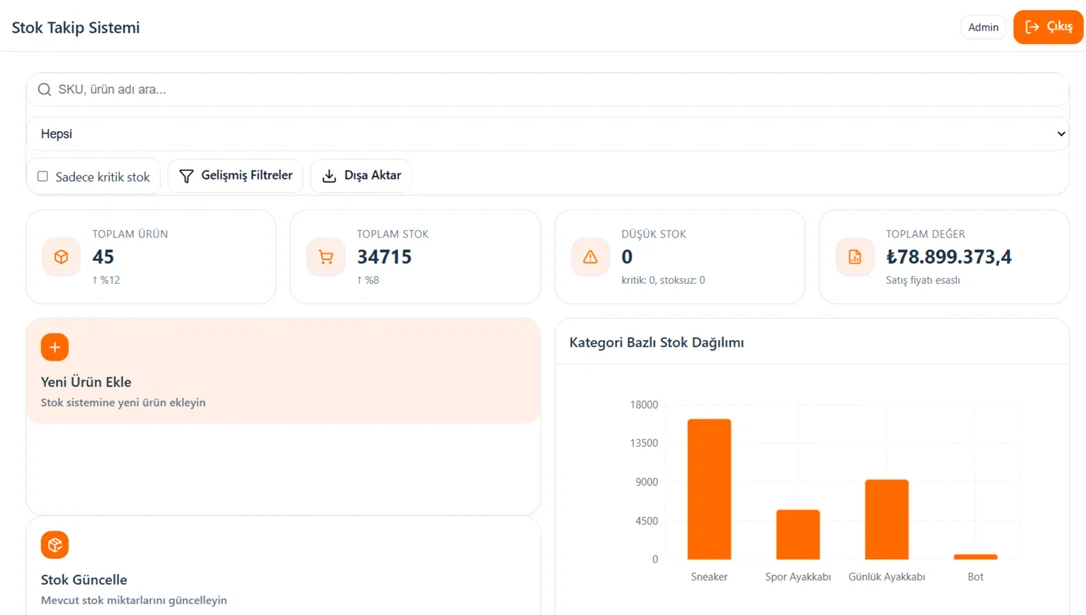
Task: Click the logout arrow icon in Çıkış
Action: coord(1032,27)
